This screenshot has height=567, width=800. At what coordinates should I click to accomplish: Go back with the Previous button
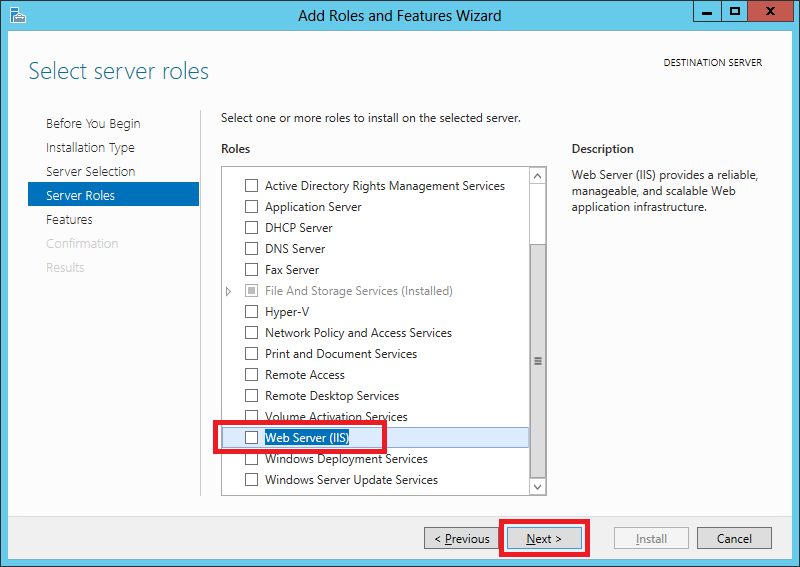coord(461,538)
